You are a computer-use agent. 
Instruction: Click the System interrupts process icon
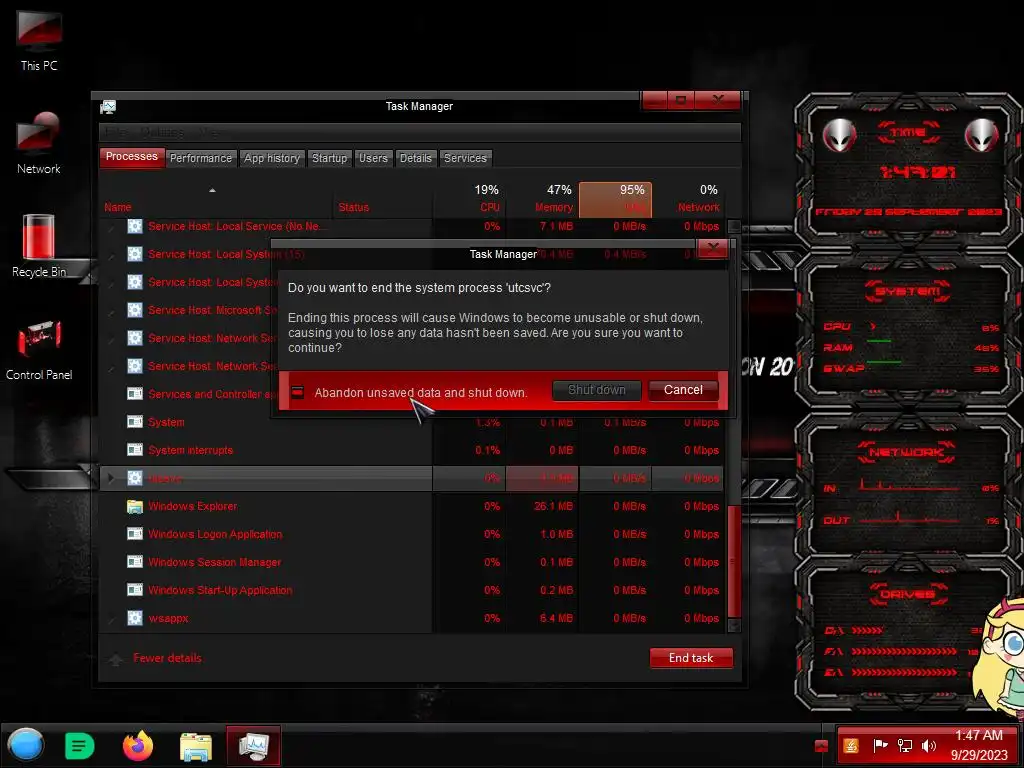tap(135, 450)
